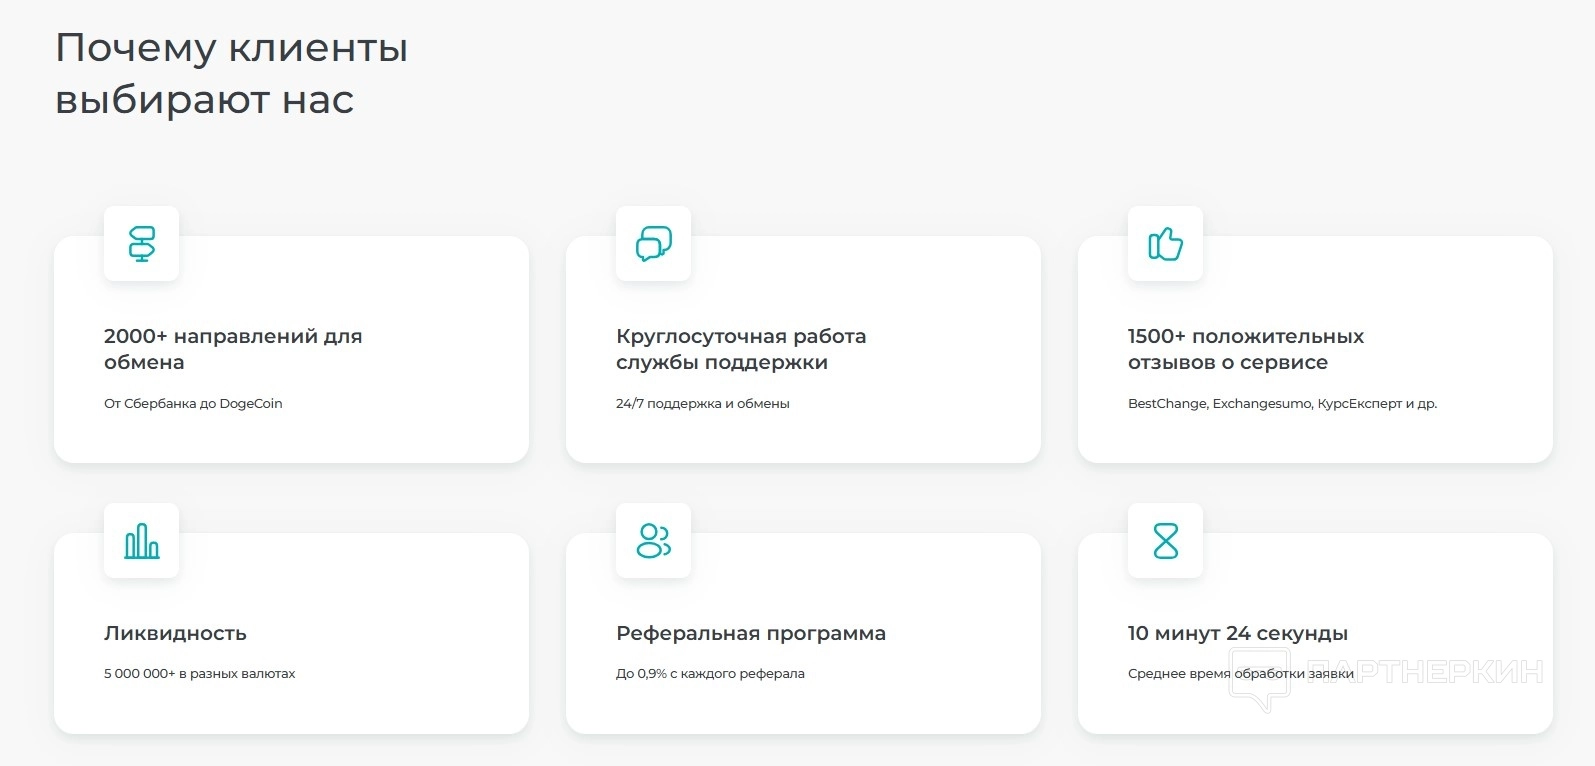Click the thumbs-up reviews icon
Screen dimensions: 1595x766
click(x=1165, y=244)
